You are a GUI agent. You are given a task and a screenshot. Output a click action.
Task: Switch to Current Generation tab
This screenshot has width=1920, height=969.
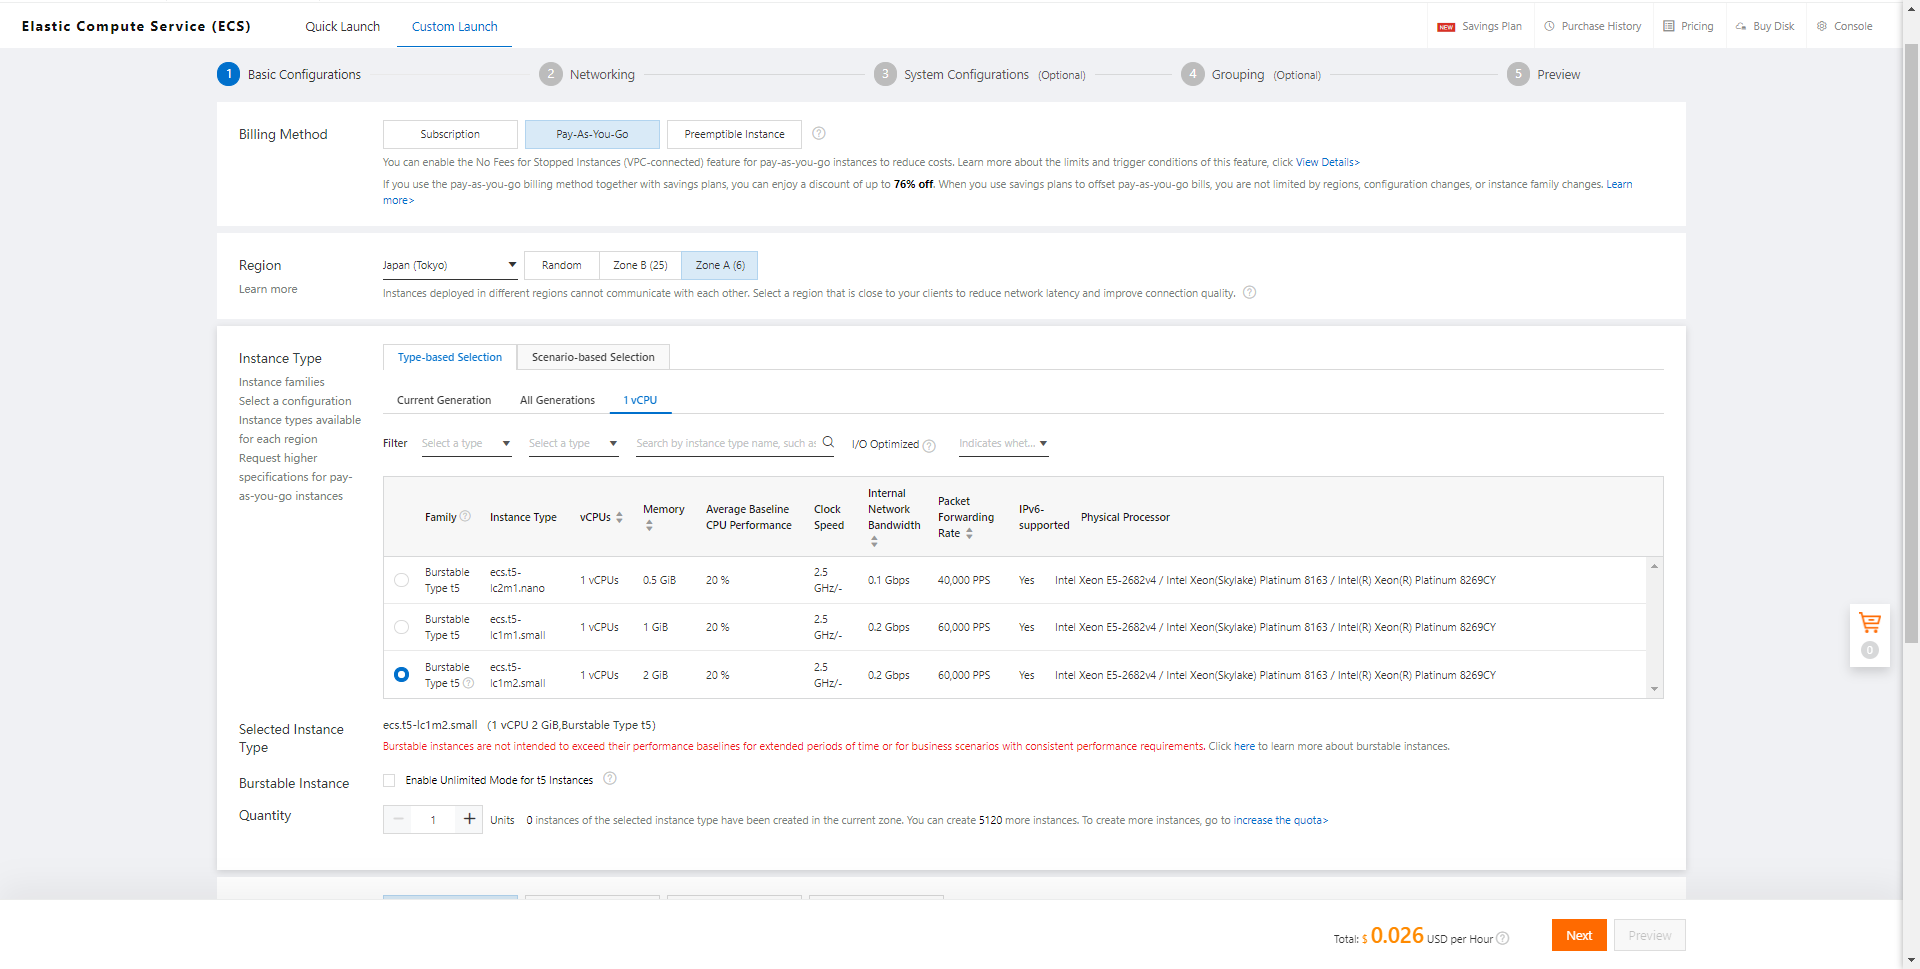444,400
